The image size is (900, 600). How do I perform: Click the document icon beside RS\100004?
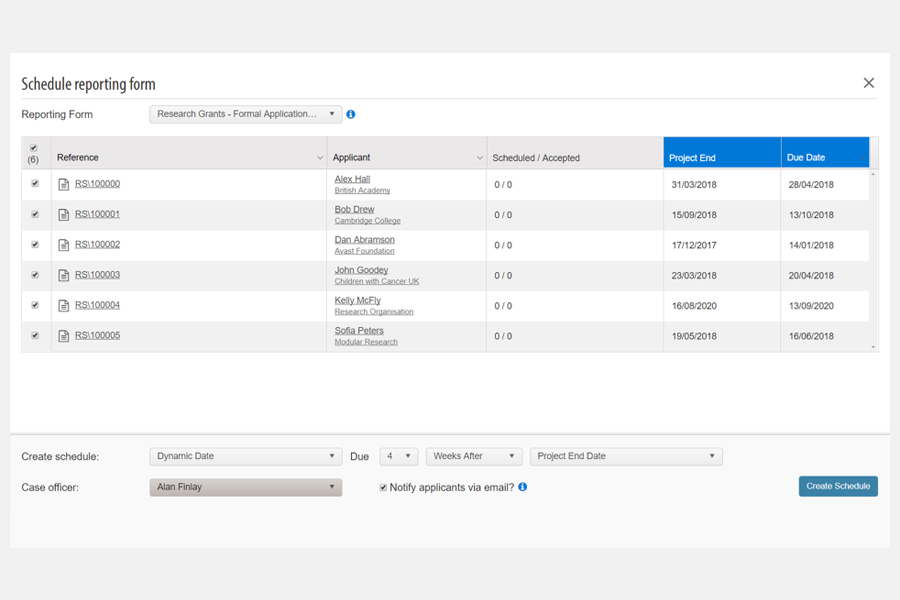64,306
